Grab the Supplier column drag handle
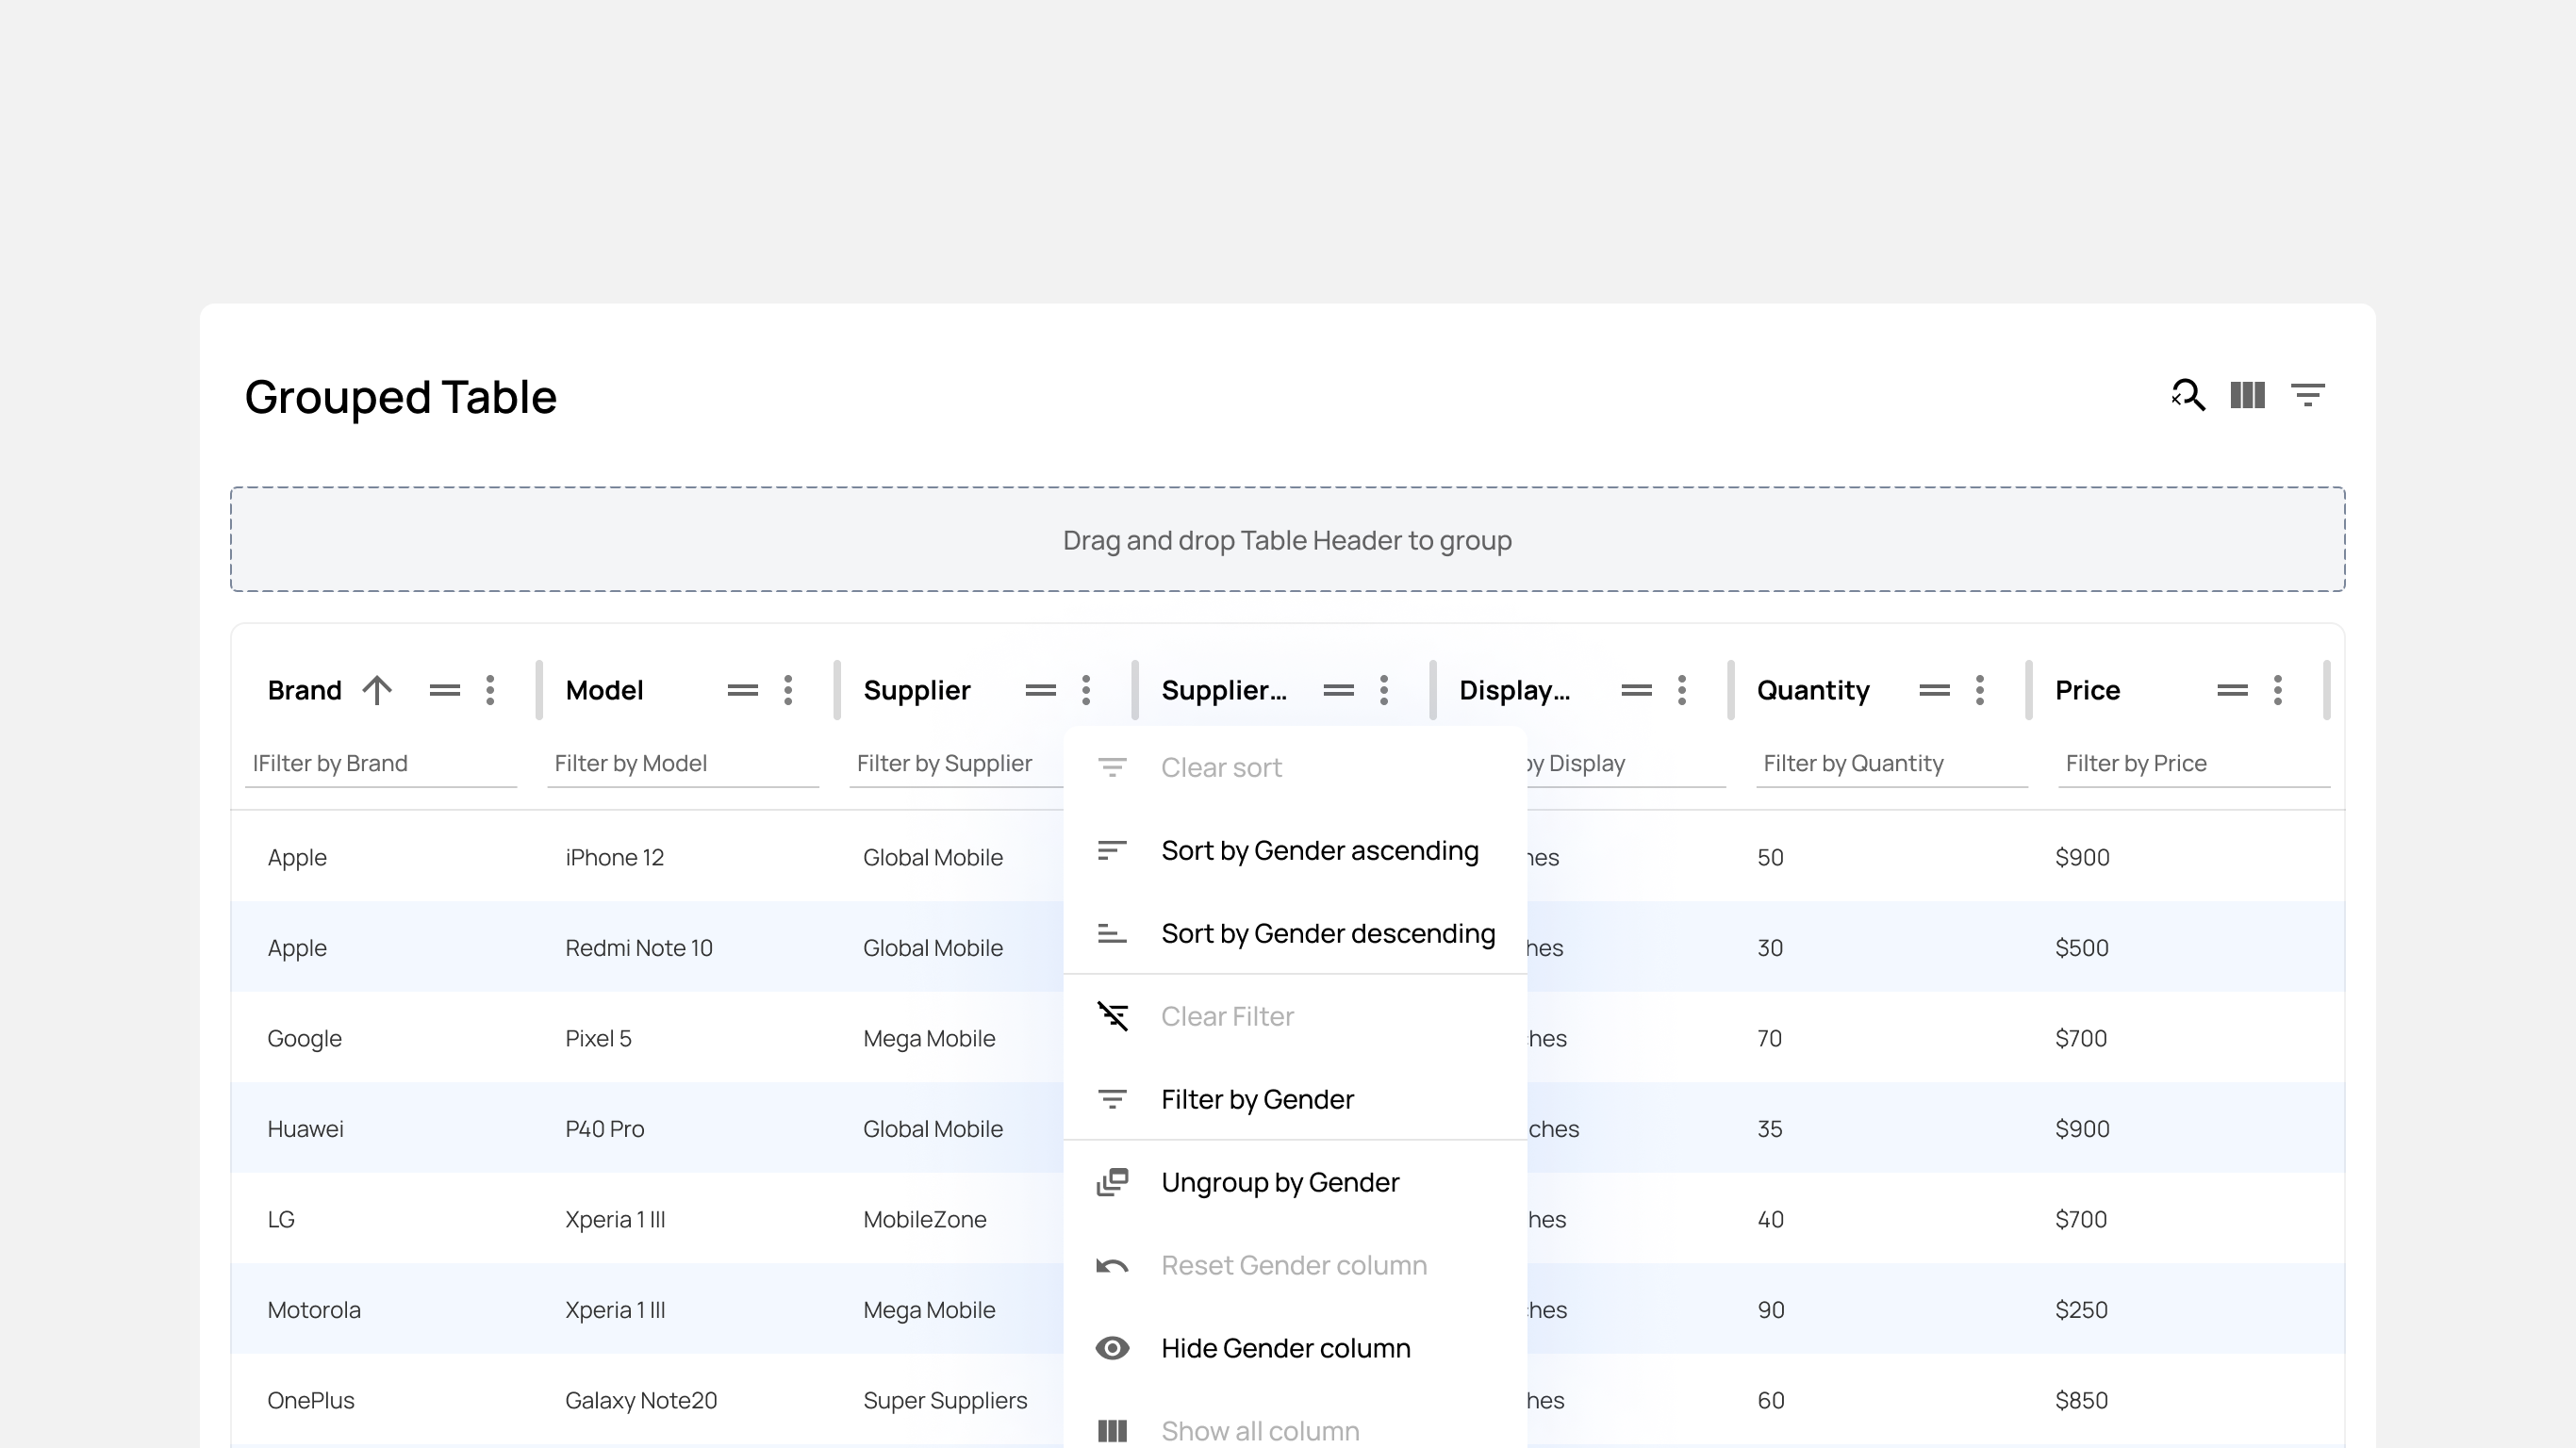 (x=1041, y=690)
